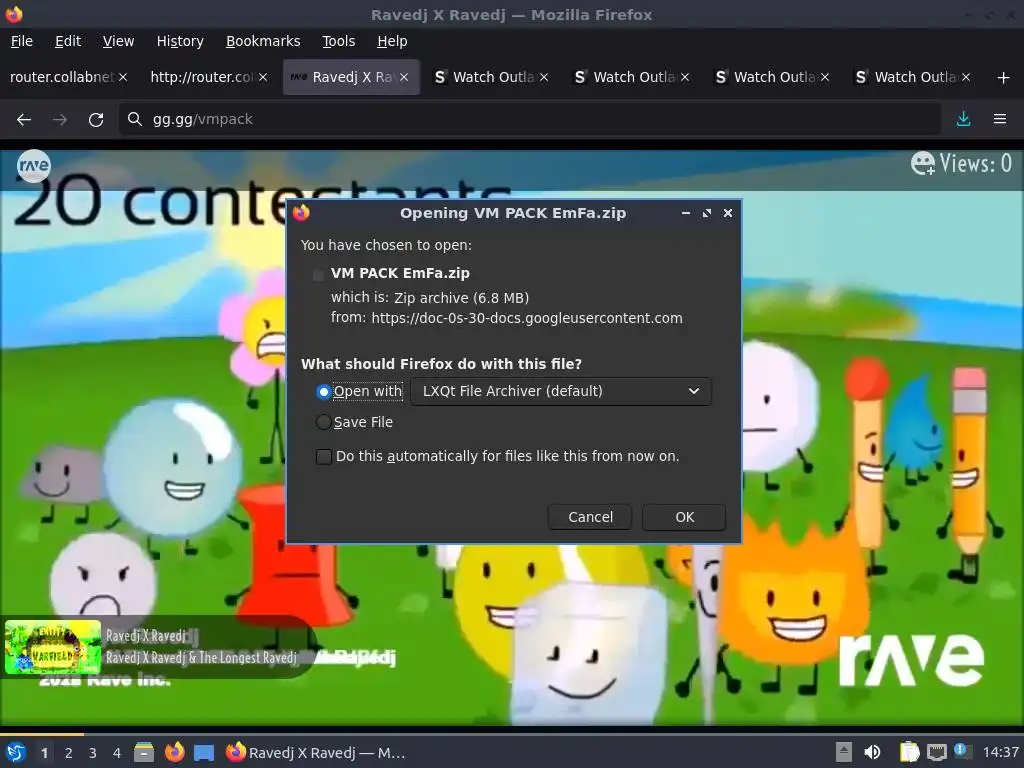
Task: Open the Firefox hamburger menu
Action: (1000, 119)
